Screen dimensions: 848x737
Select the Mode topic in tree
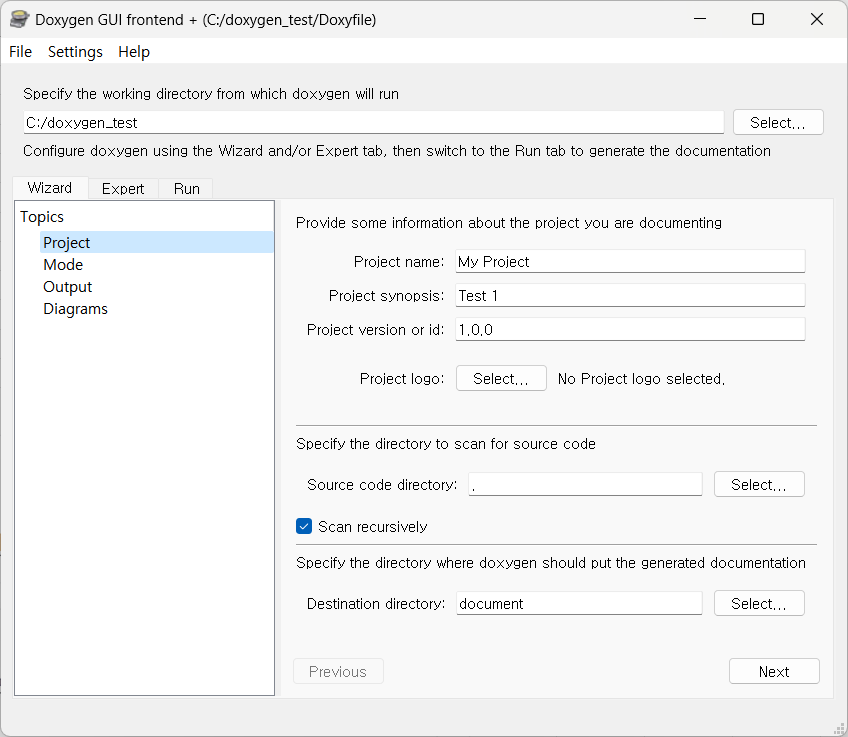63,265
